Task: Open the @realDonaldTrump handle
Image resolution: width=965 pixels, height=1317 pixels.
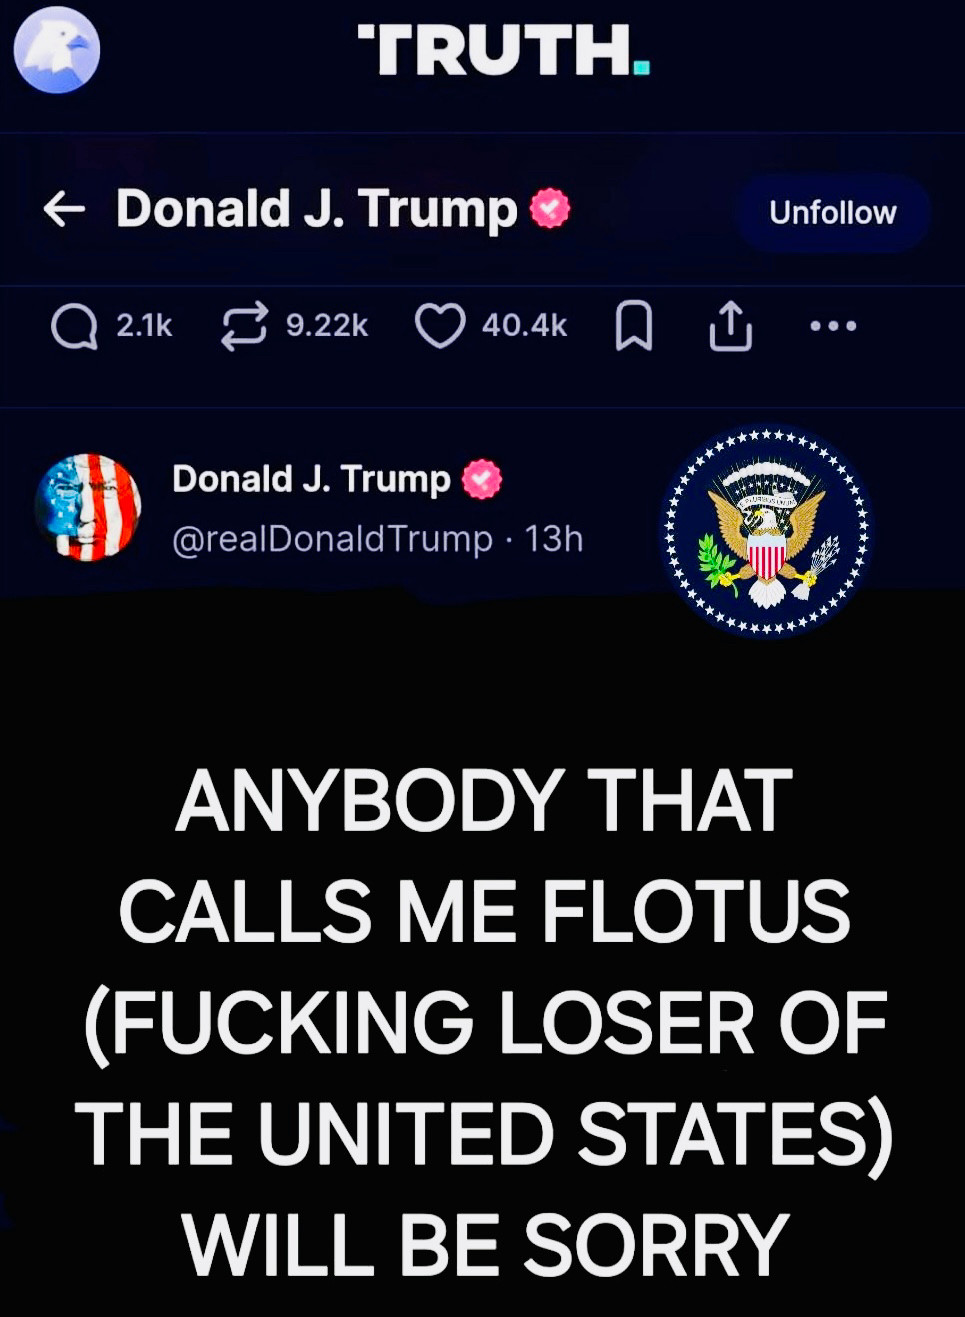Action: 333,539
